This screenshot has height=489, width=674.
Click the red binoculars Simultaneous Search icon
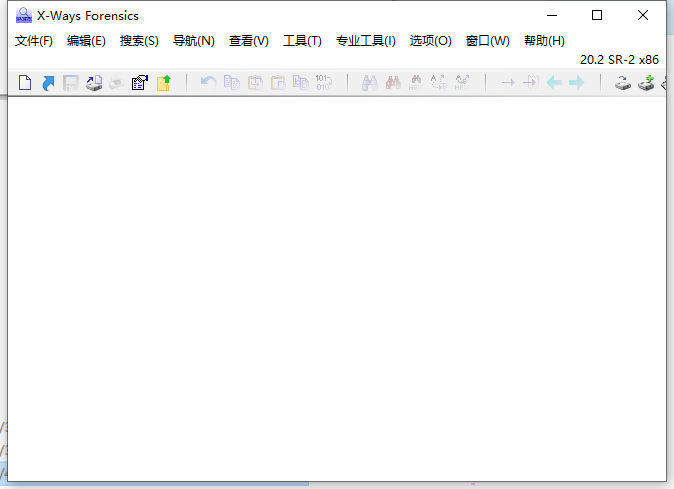tap(393, 82)
